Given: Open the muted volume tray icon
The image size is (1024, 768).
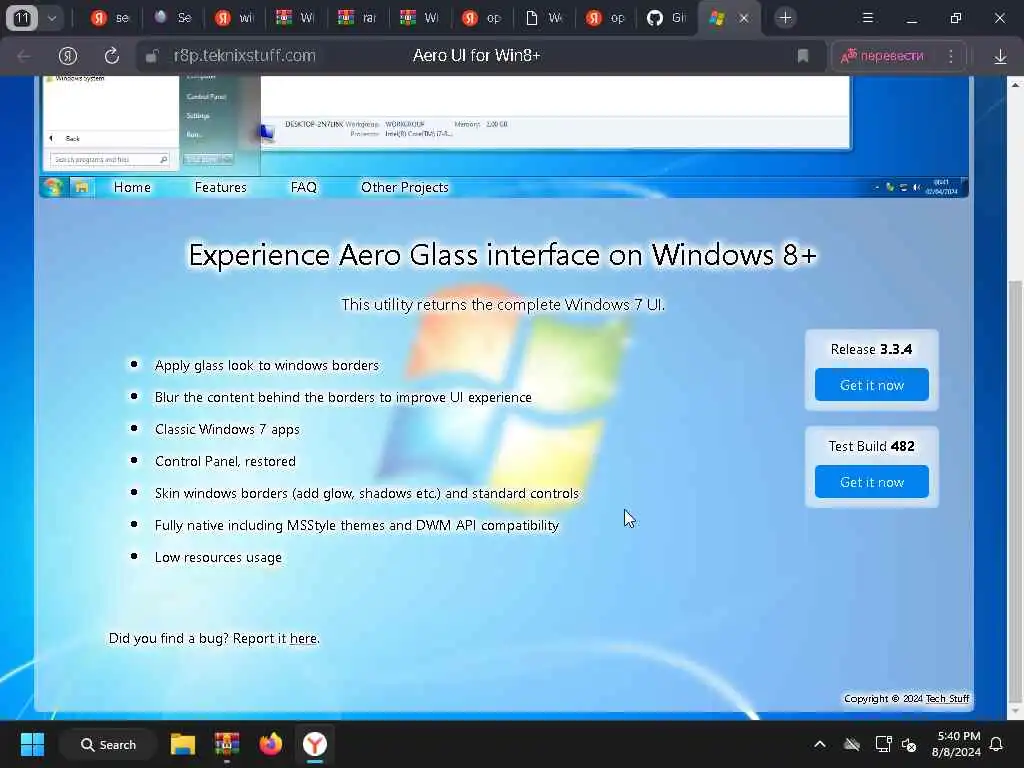Looking at the screenshot, I should (x=909, y=744).
